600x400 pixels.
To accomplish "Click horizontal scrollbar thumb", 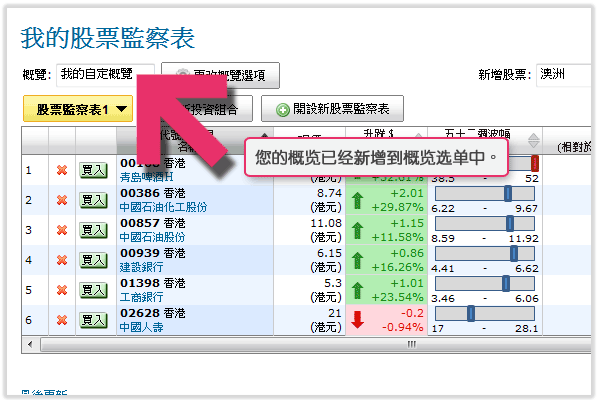I will pos(316,345).
